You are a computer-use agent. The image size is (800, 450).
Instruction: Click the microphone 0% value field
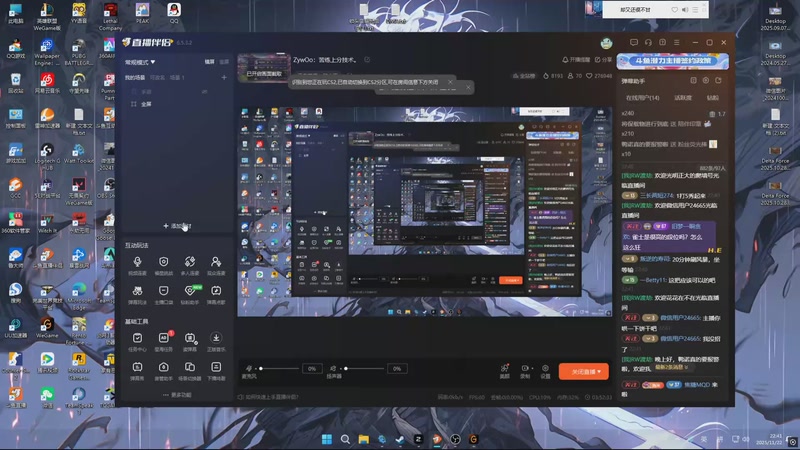coord(312,368)
